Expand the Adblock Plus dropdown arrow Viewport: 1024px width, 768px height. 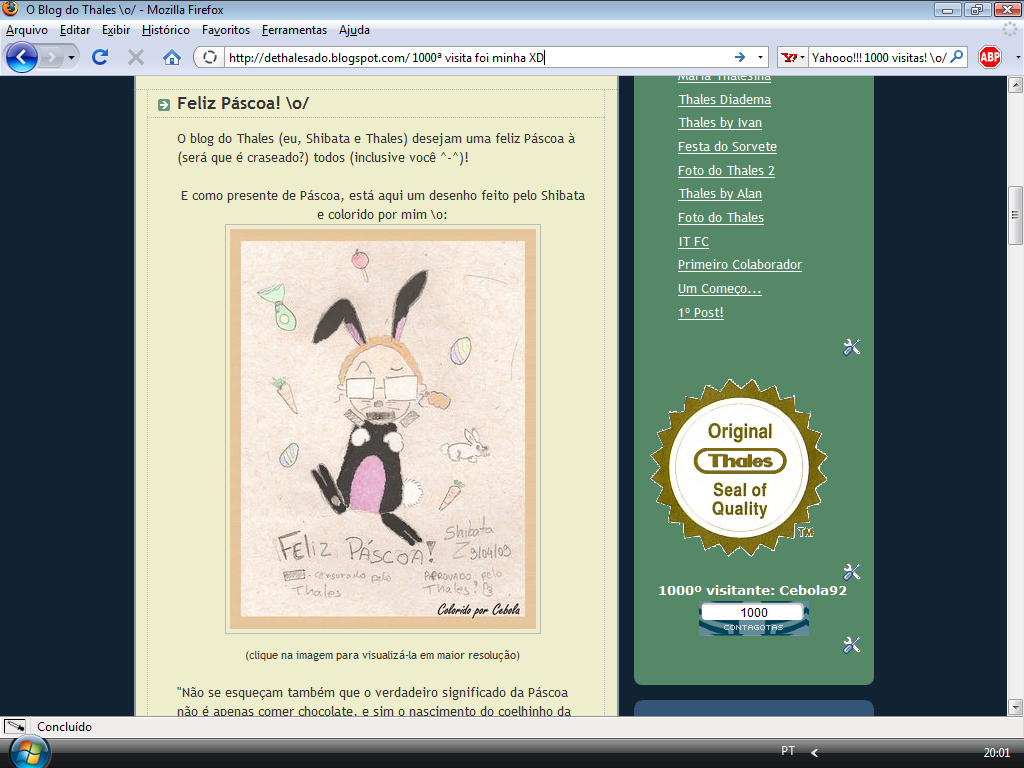[1016, 58]
